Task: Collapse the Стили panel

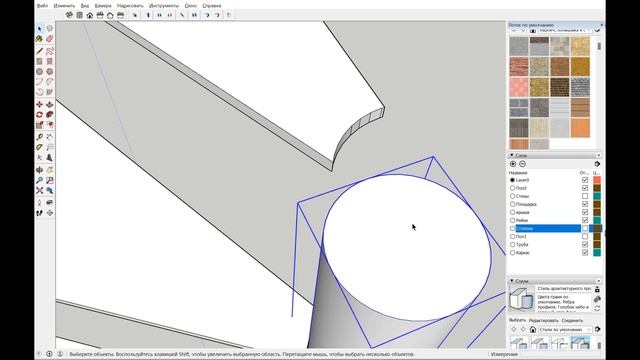Action: pyautogui.click(x=512, y=281)
